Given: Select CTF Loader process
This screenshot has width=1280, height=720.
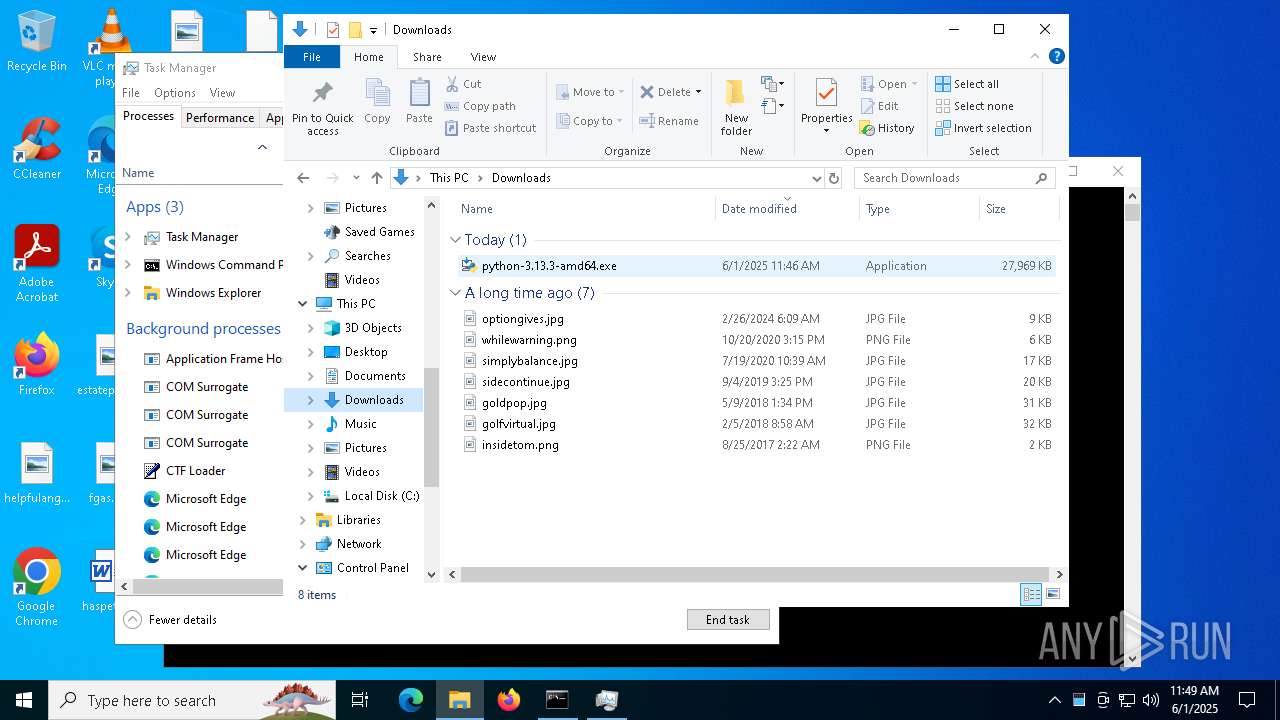Looking at the screenshot, I should [x=195, y=471].
